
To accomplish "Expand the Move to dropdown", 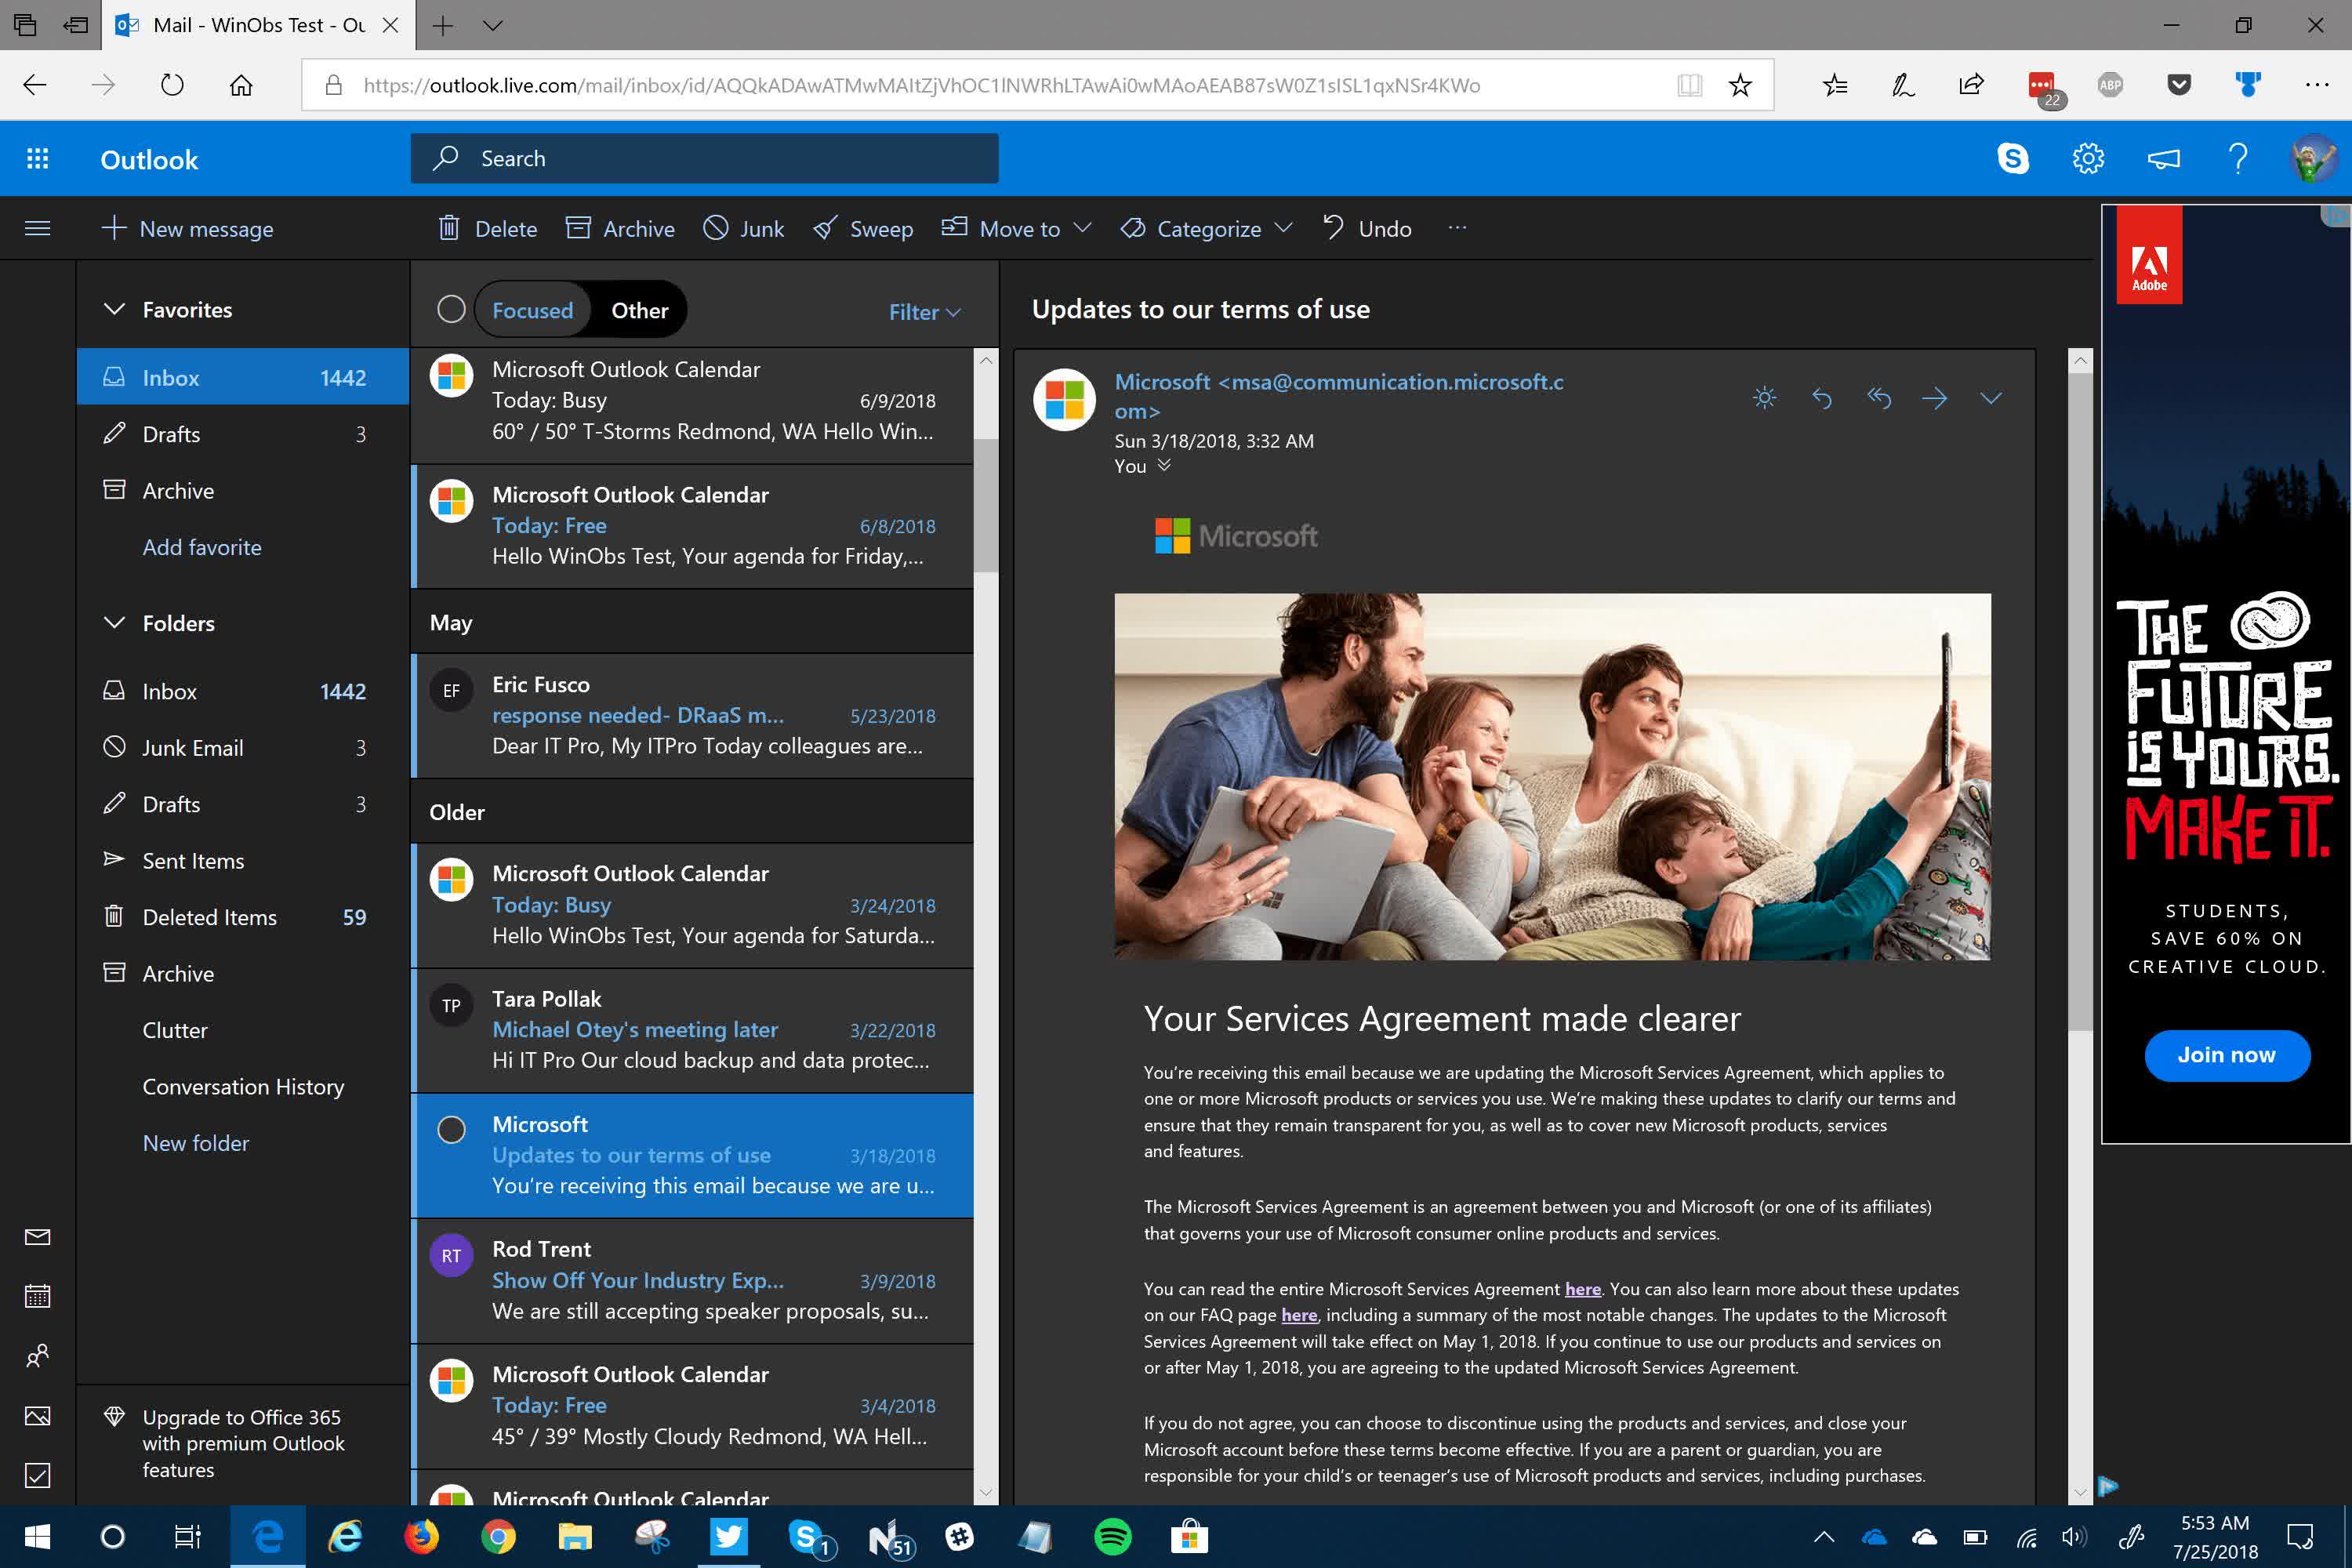I will [1018, 229].
